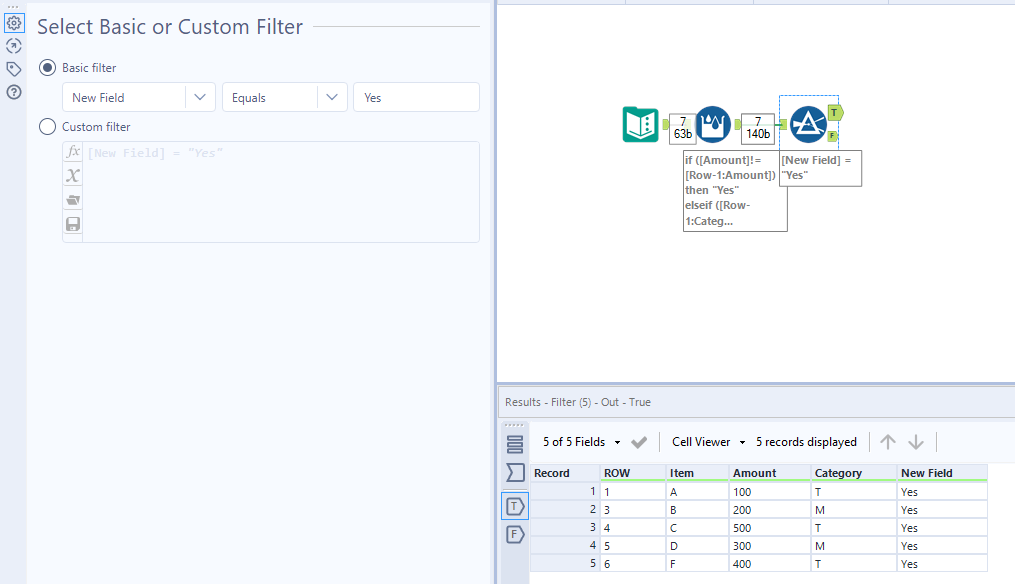The image size is (1015, 584).
Task: Select the Filter tool on the canvas
Action: [x=809, y=124]
